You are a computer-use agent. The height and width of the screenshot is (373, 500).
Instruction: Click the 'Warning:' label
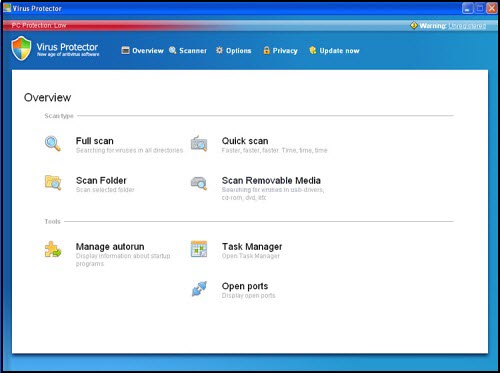(x=433, y=26)
